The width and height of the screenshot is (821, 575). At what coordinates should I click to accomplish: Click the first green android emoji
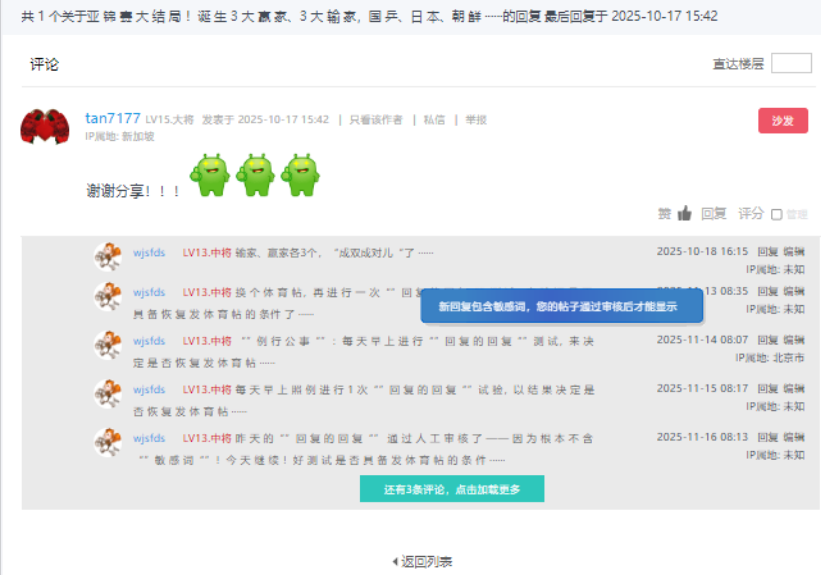pyautogui.click(x=210, y=175)
